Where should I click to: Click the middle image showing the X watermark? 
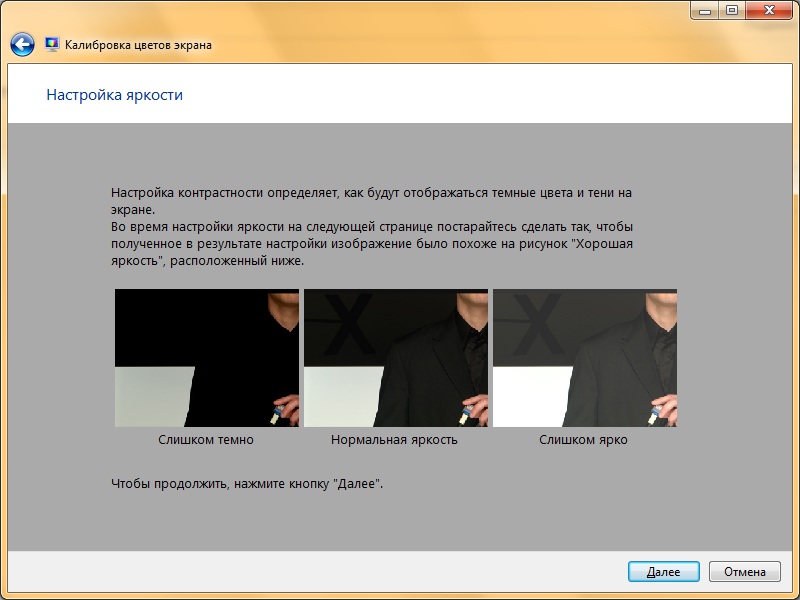coord(394,357)
